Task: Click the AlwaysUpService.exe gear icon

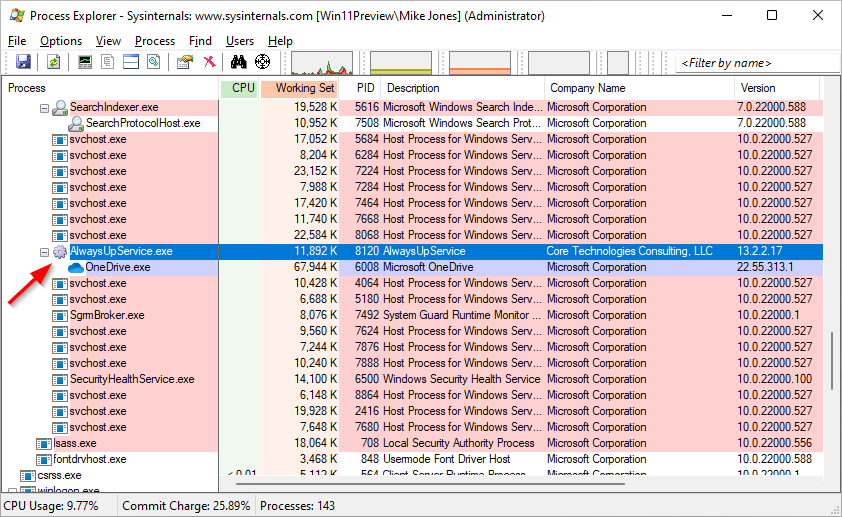Action: [x=60, y=251]
